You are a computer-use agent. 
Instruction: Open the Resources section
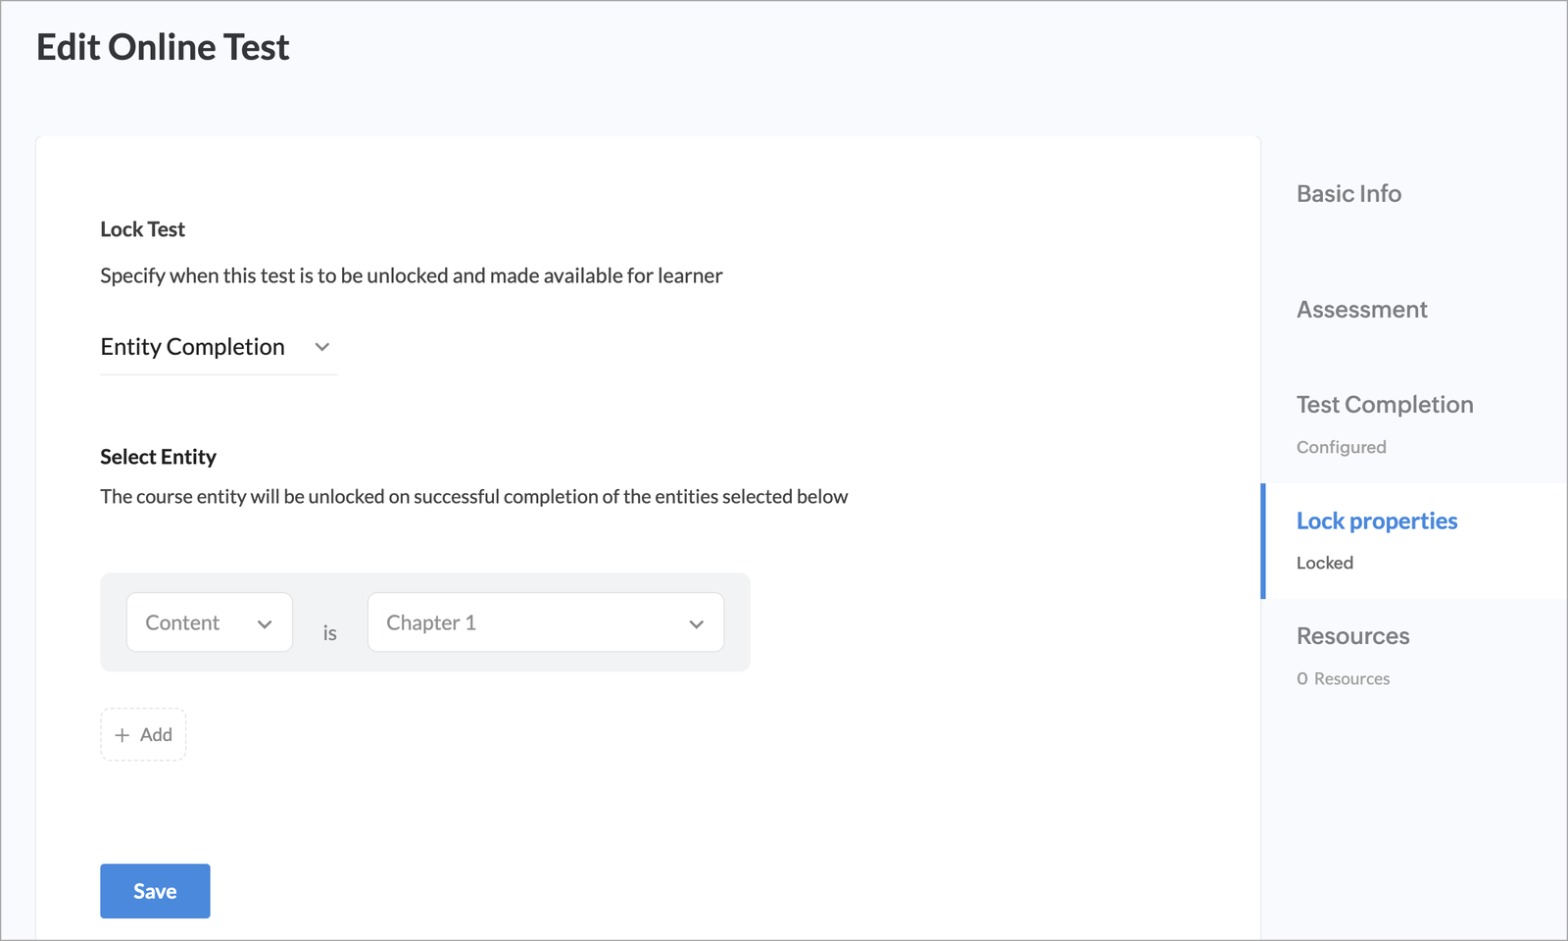pos(1352,636)
